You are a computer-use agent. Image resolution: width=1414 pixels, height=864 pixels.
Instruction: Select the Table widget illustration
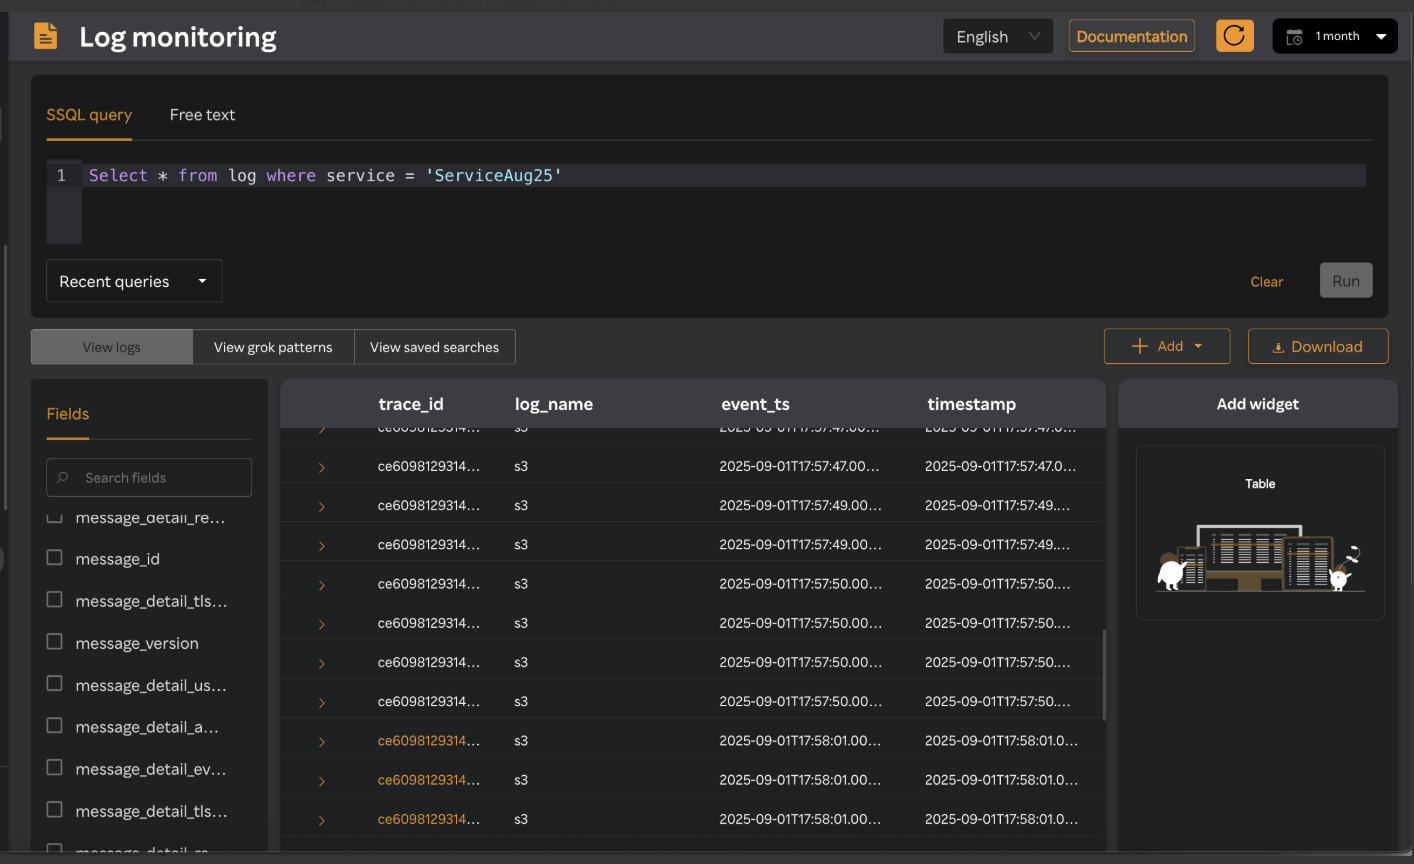(1260, 558)
